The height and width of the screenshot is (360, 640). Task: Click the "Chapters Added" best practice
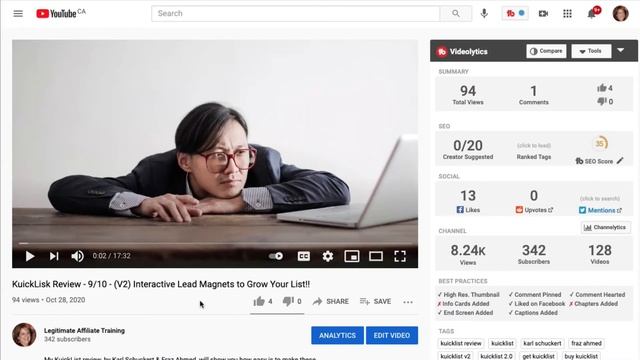(x=593, y=304)
